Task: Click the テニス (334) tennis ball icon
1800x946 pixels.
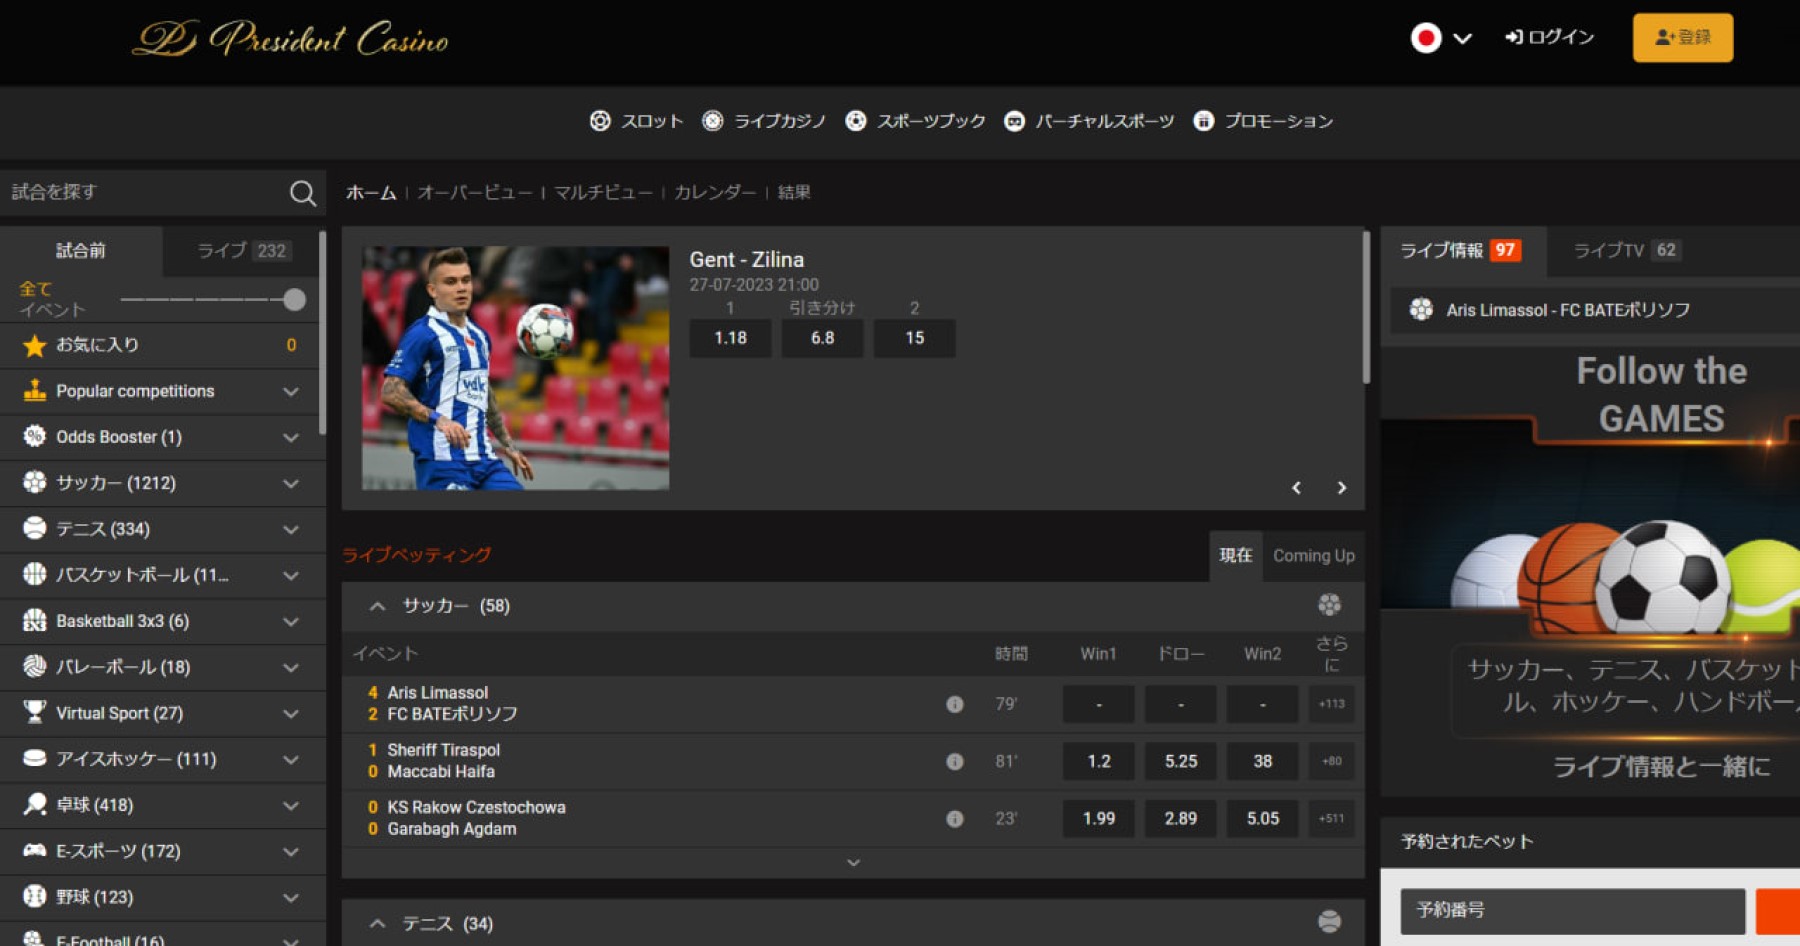Action: [x=35, y=528]
